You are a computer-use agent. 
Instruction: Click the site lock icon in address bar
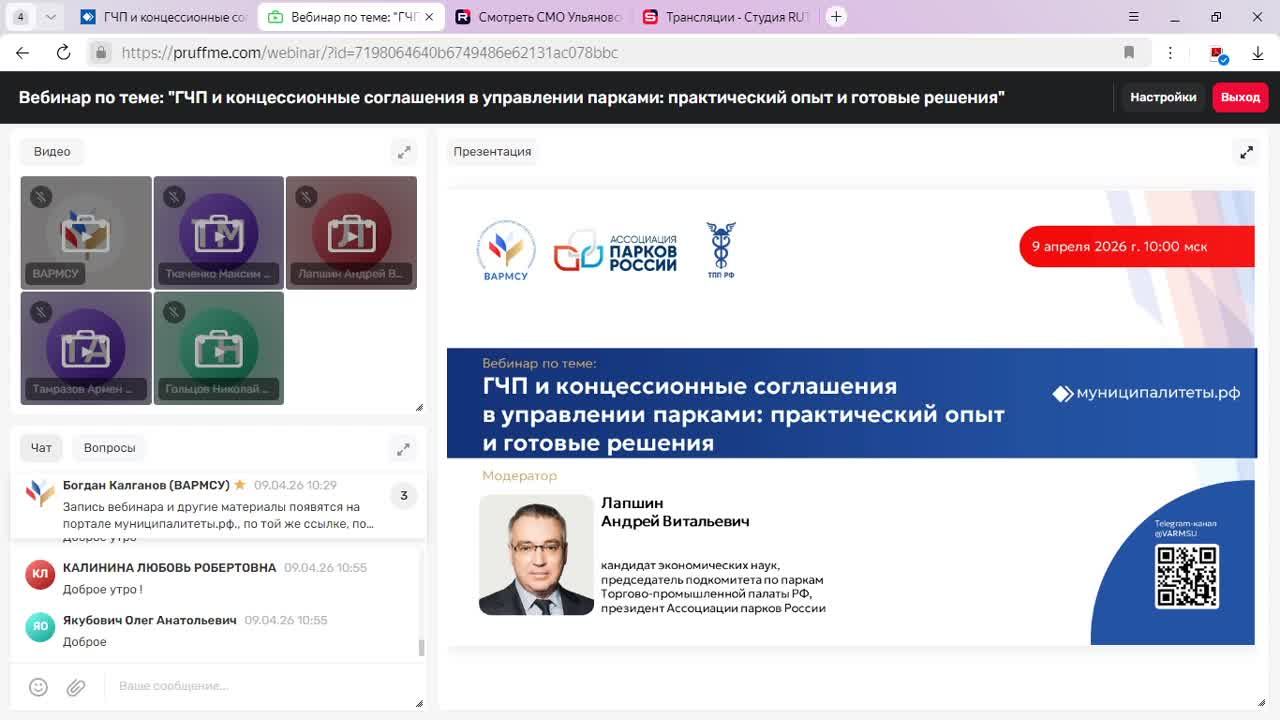[x=100, y=53]
